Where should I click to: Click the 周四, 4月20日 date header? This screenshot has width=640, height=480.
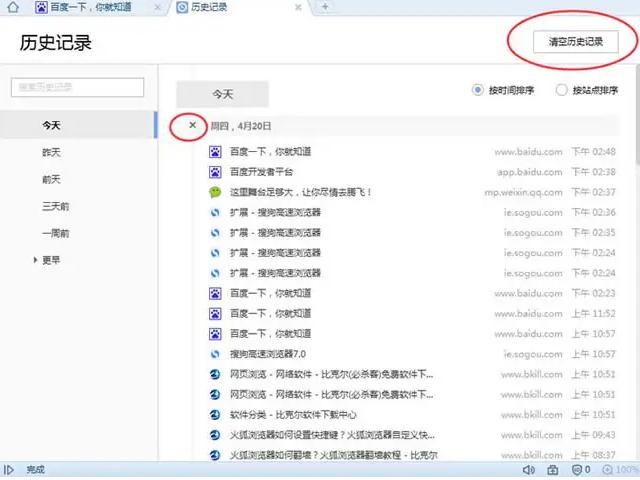pyautogui.click(x=241, y=126)
